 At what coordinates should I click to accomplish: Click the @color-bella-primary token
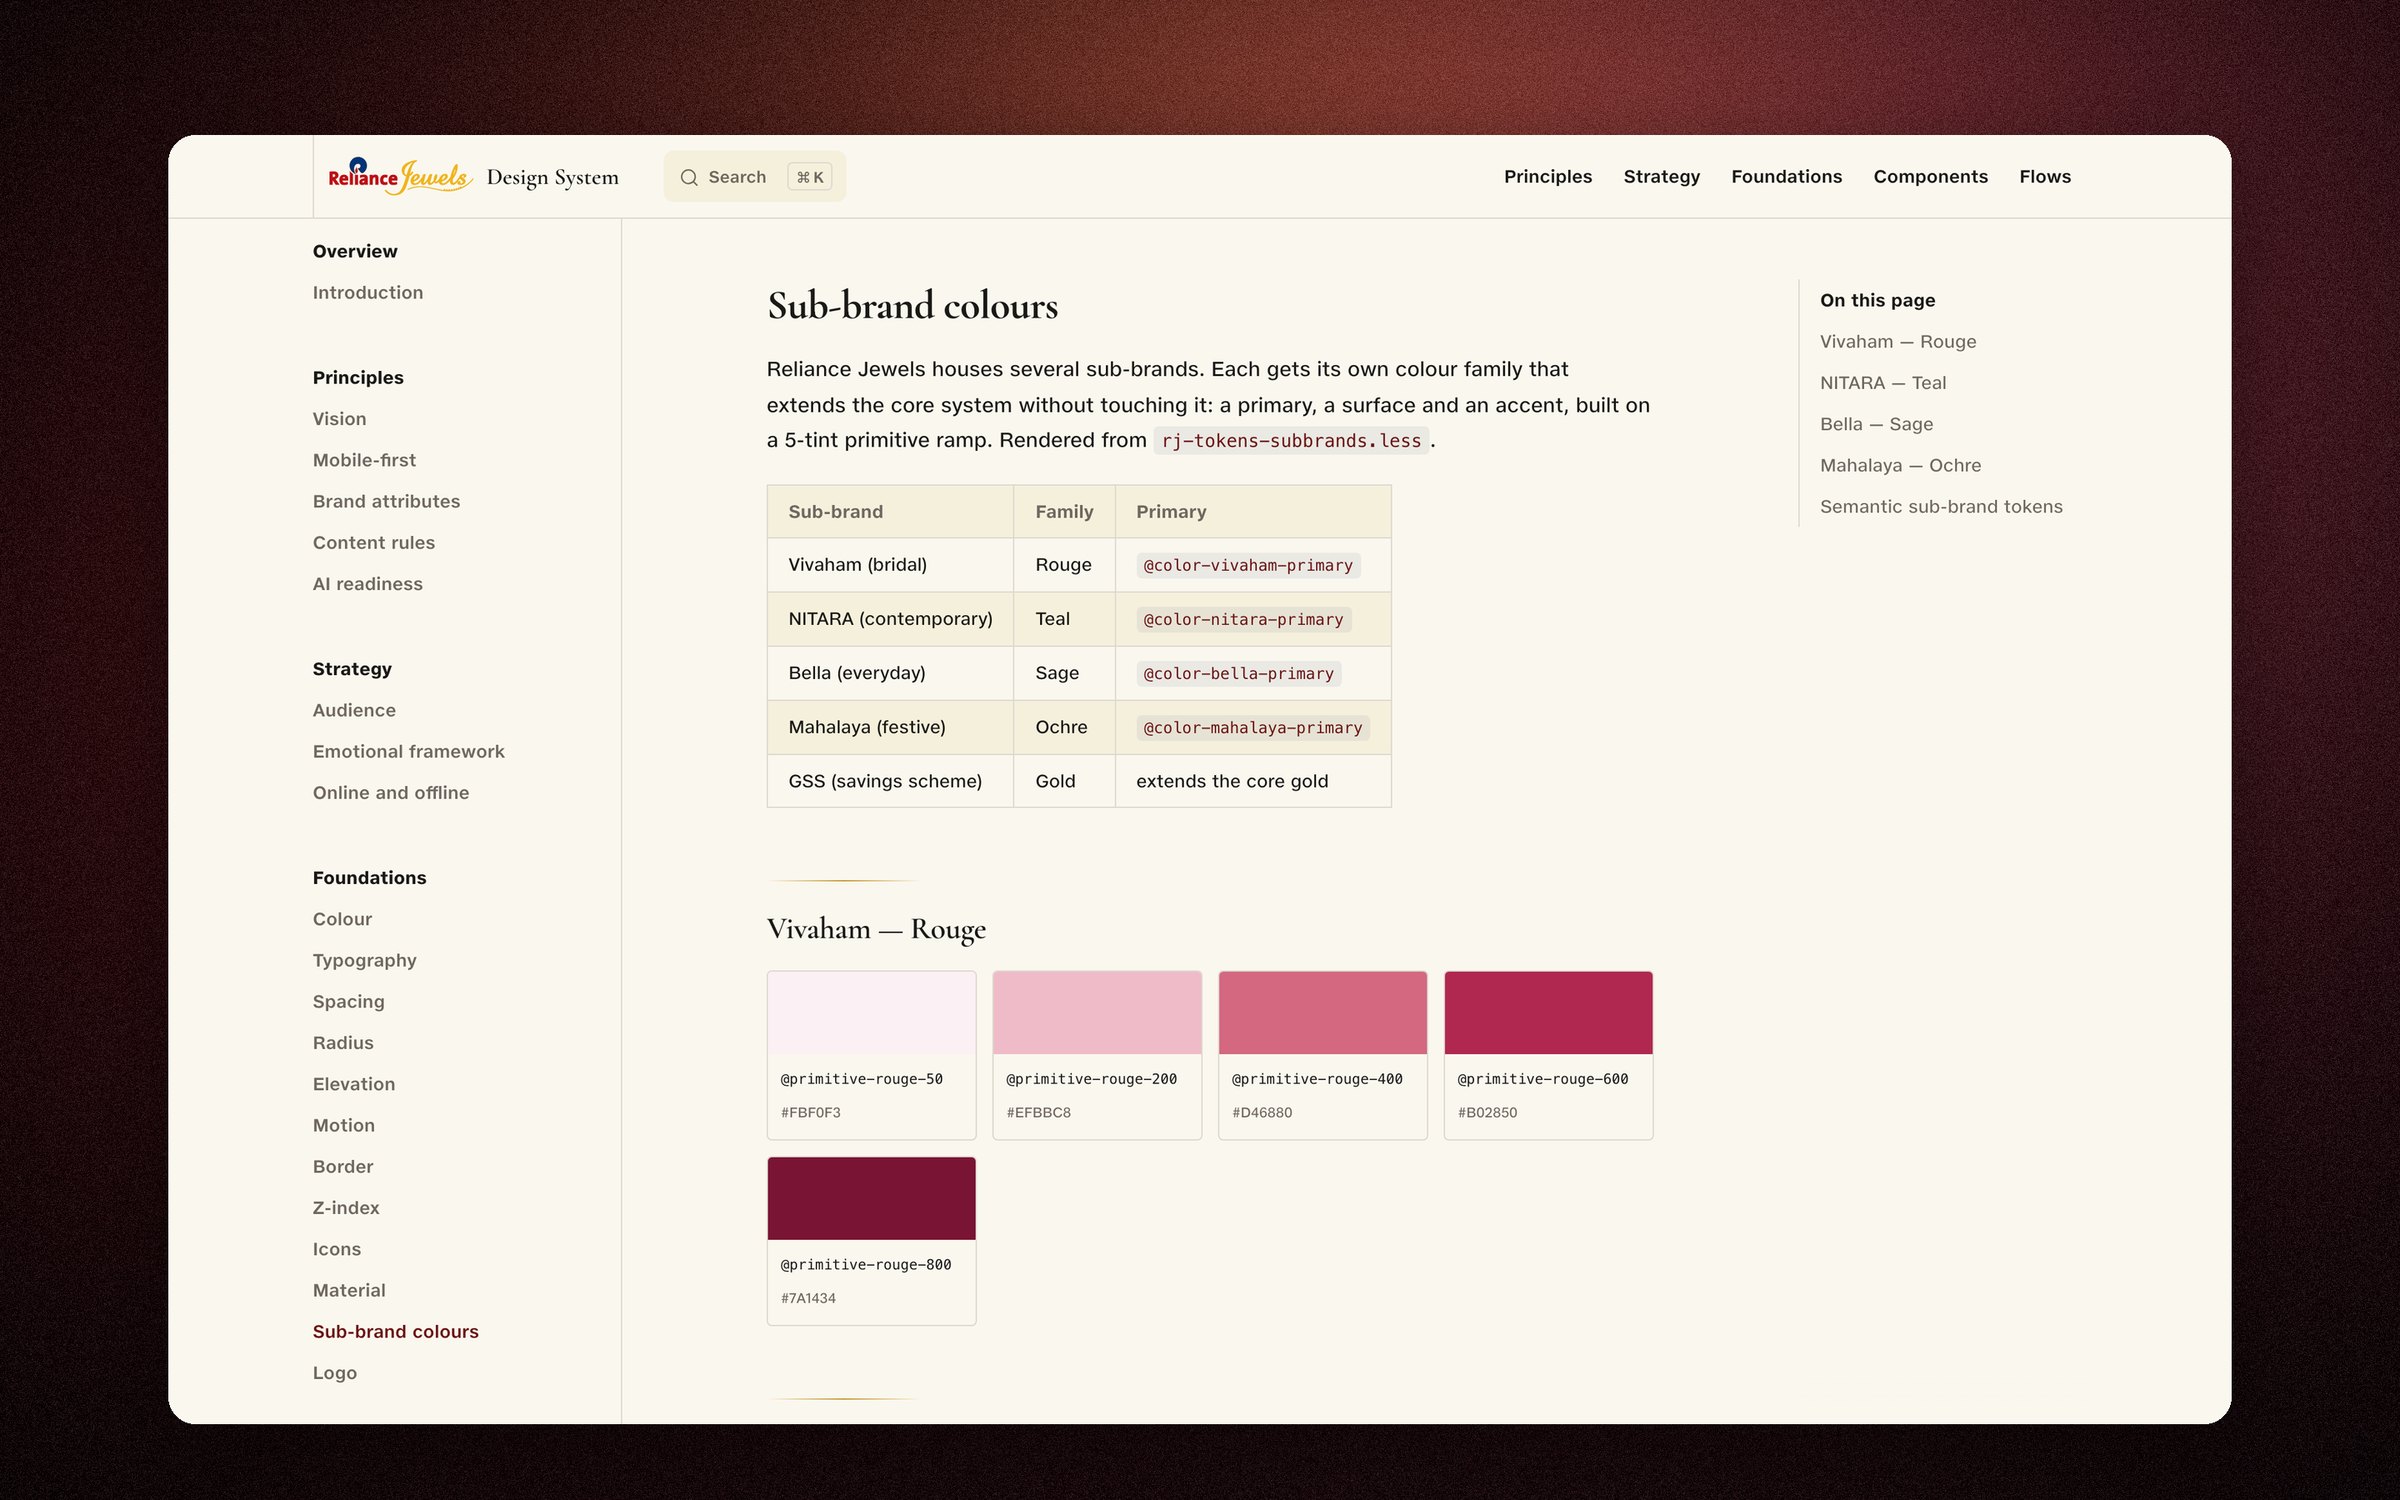[1238, 673]
